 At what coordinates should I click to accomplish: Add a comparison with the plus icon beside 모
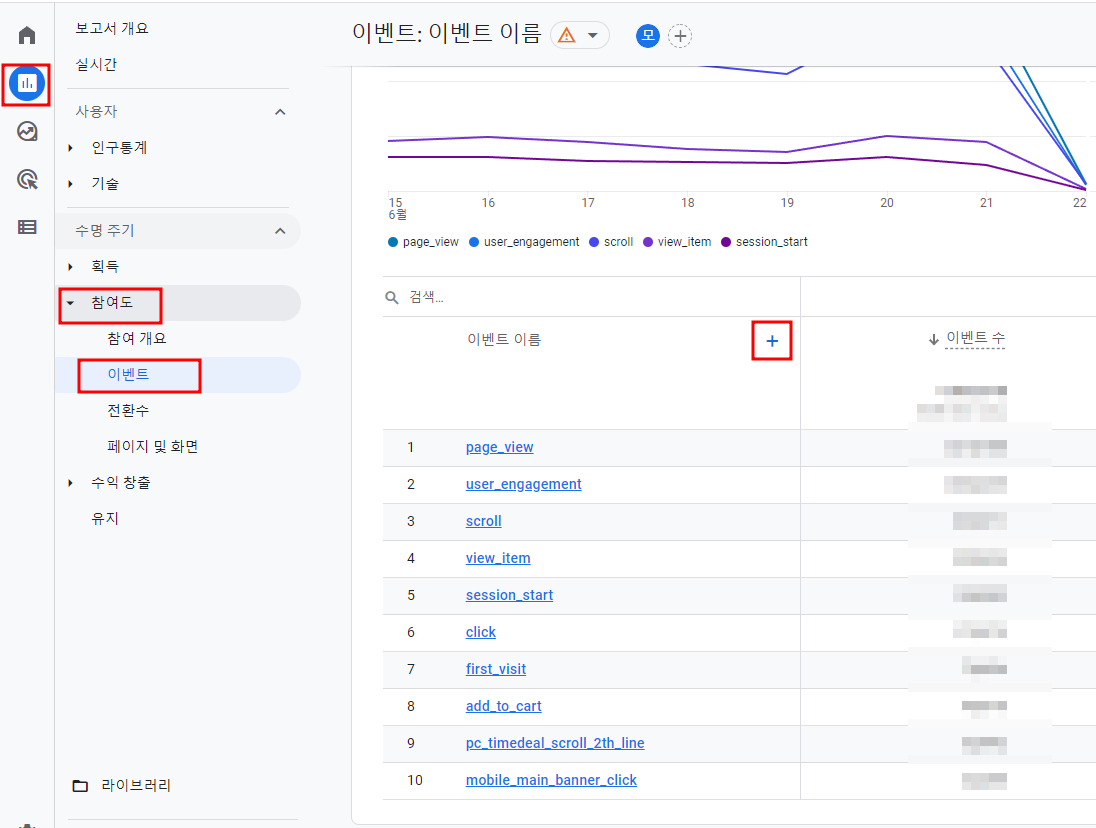680,35
